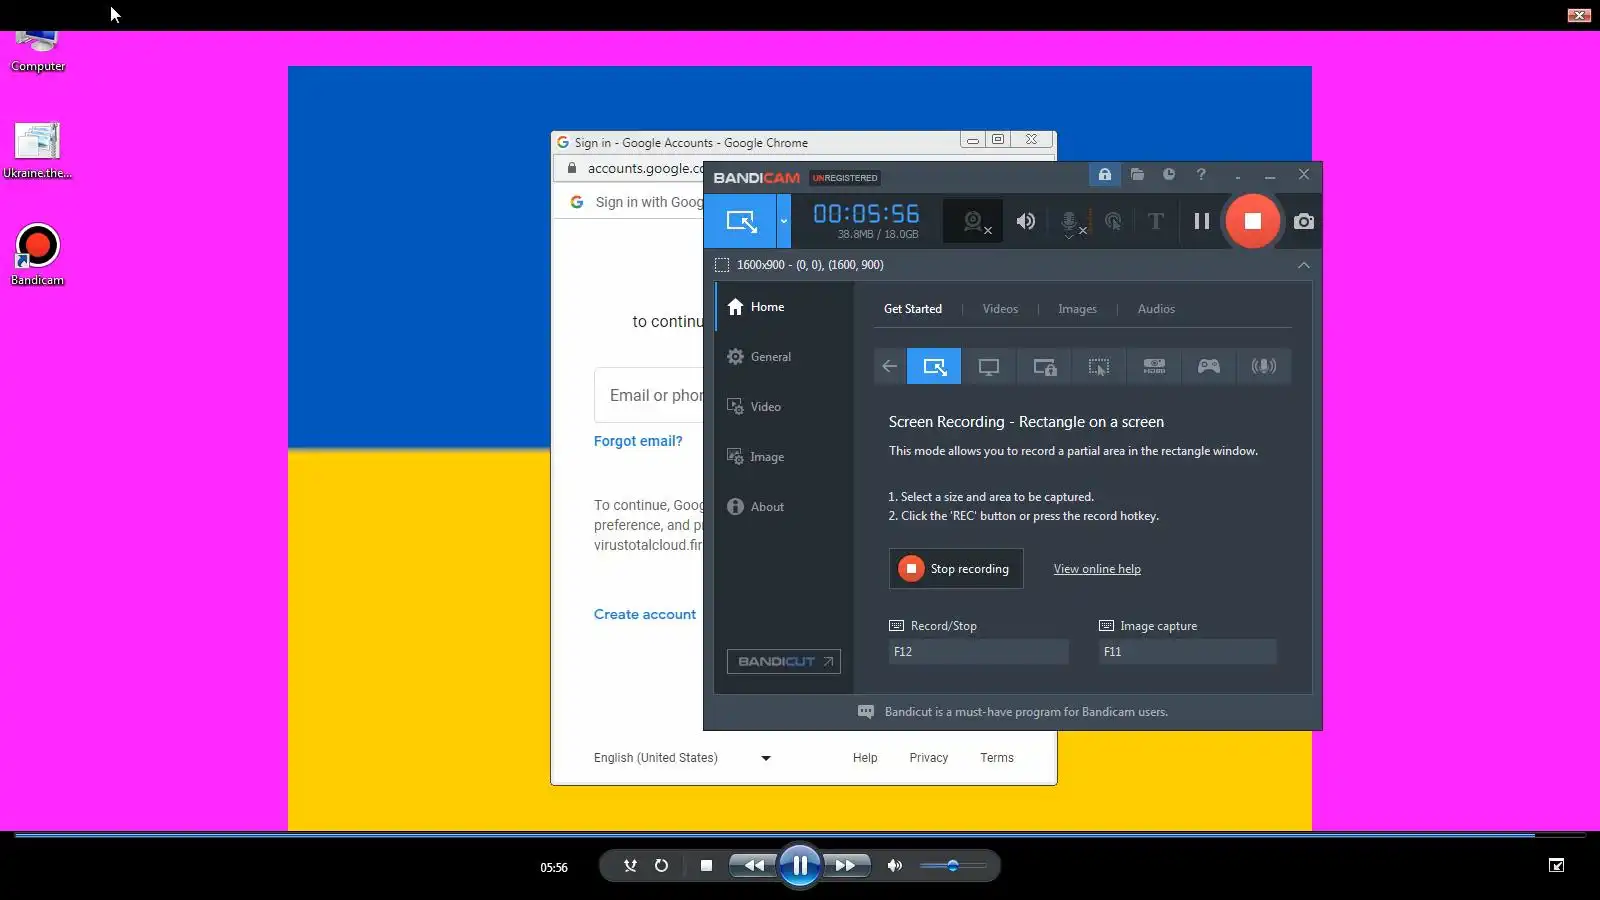Open the View online help link

[x=1097, y=569]
